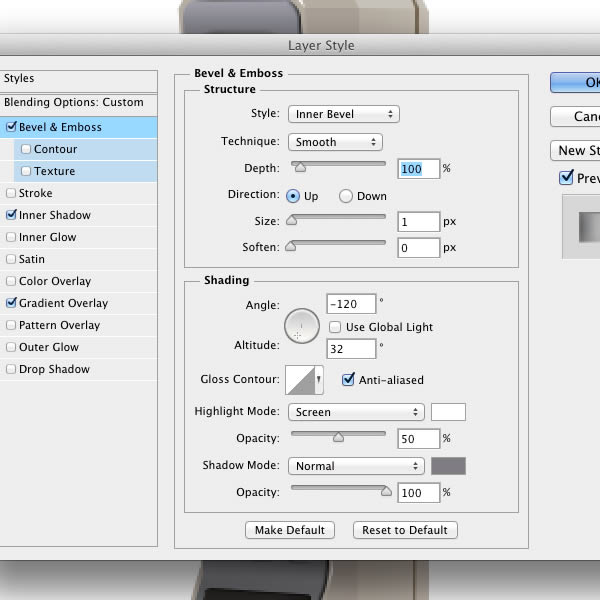Click the Angle and Altitude light dial
Viewport: 600px width, 600px height.
pos(302,326)
